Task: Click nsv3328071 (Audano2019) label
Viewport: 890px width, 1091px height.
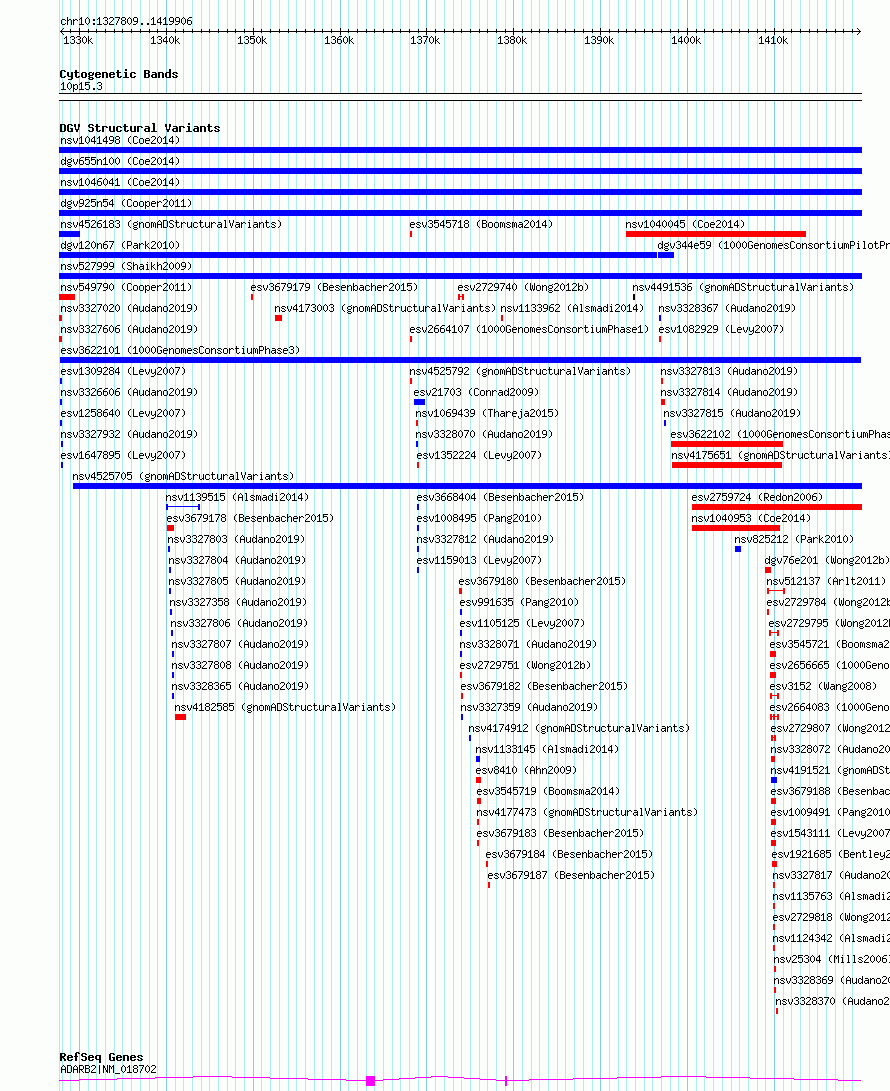Action: (528, 644)
